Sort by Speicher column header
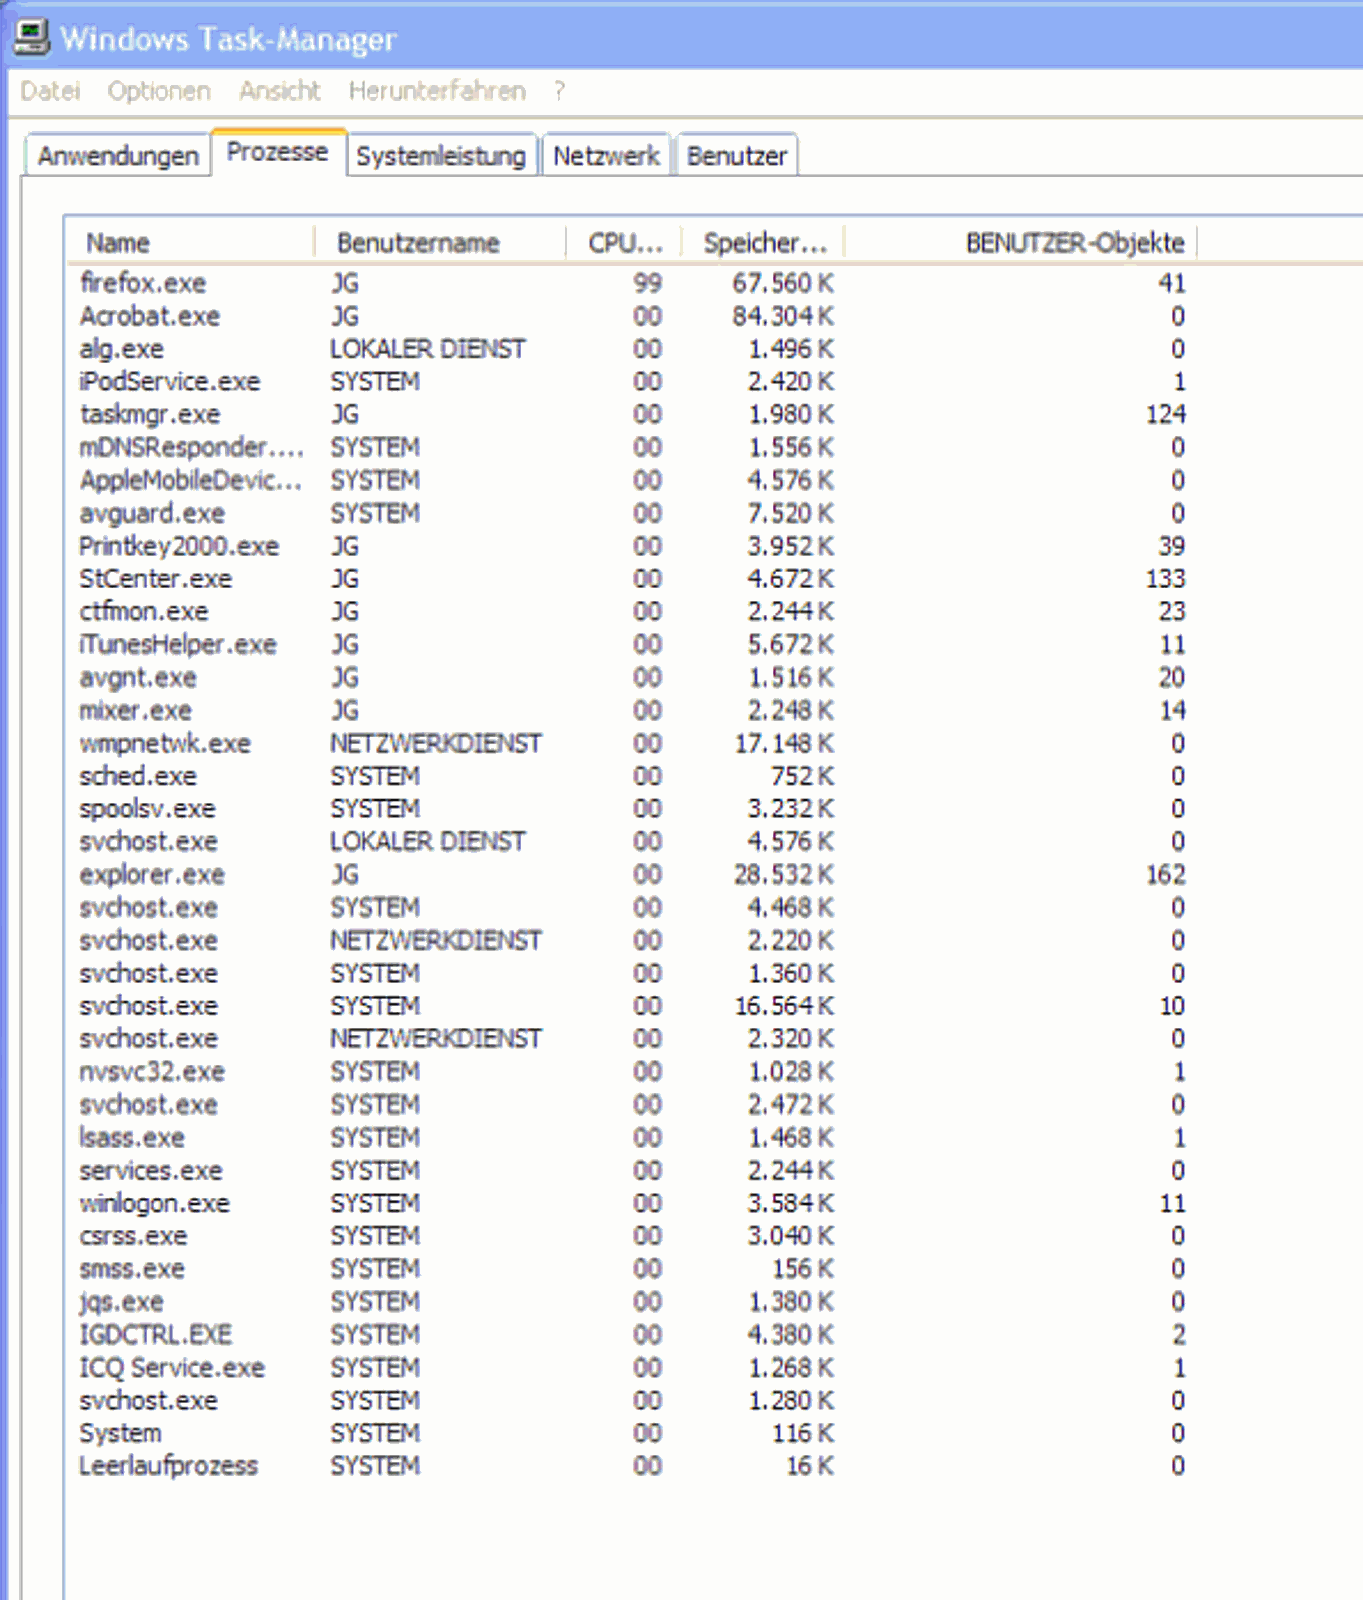The height and width of the screenshot is (1600, 1363). 764,243
